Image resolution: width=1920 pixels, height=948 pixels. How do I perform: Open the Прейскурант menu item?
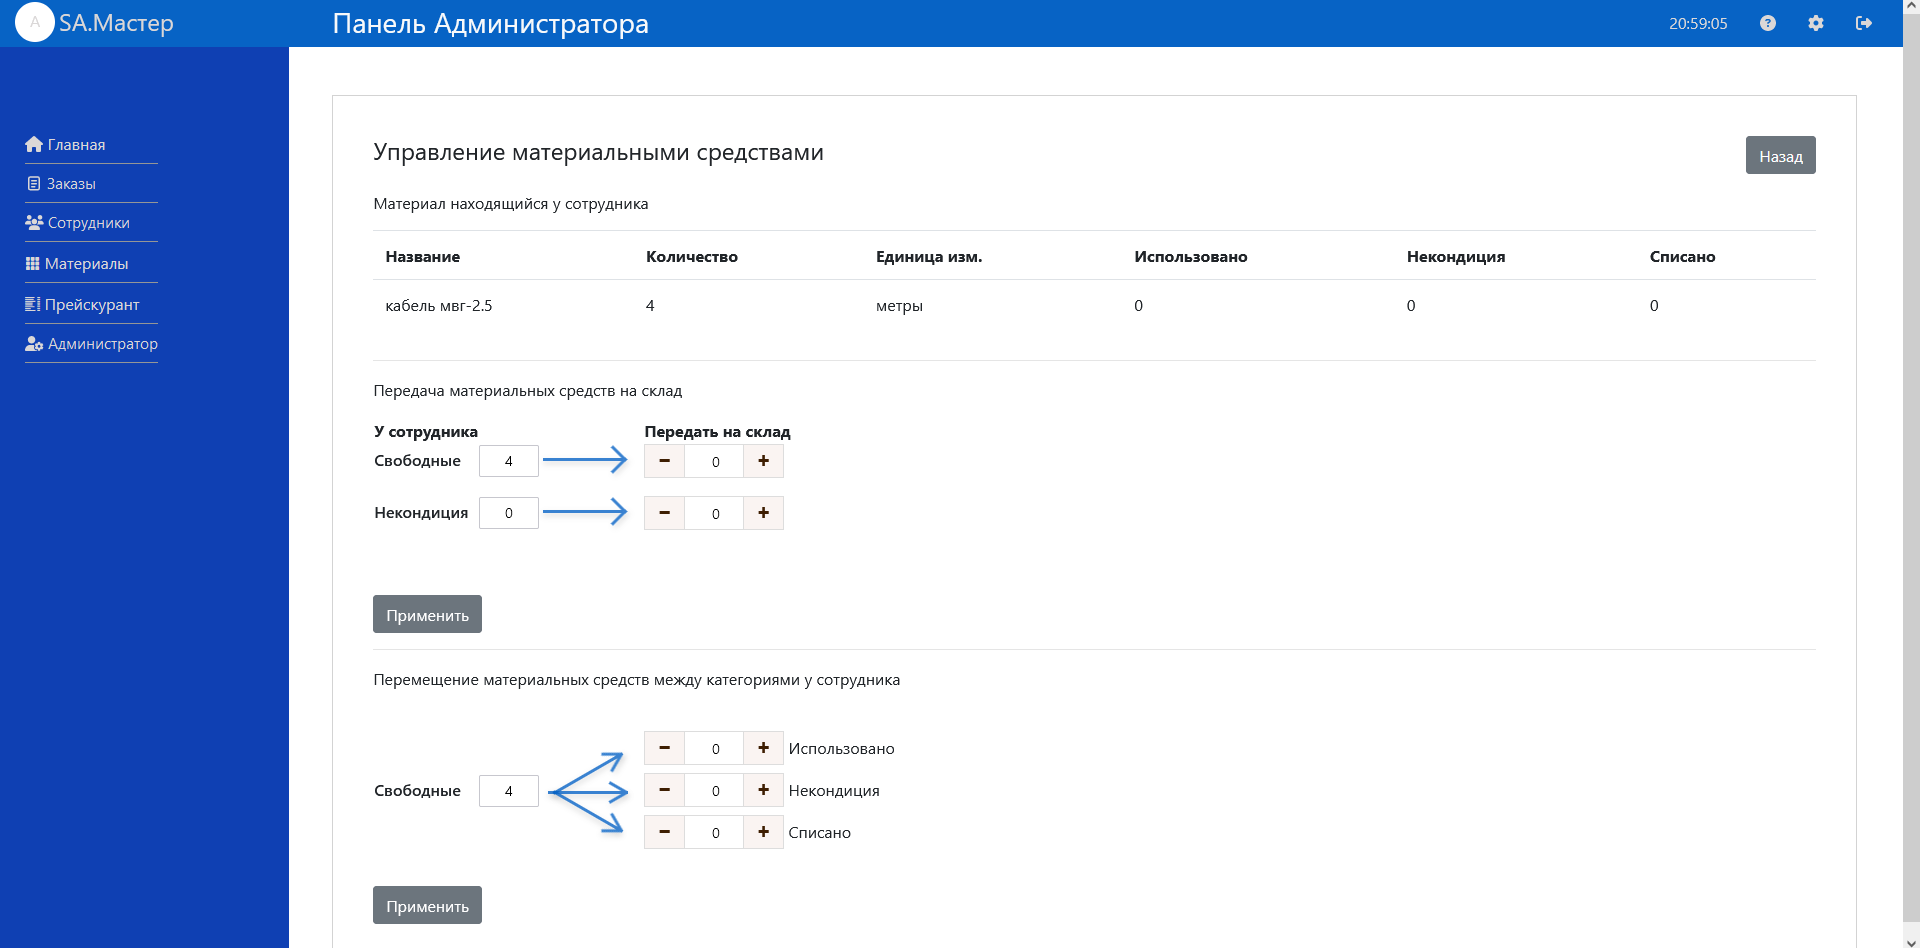(82, 305)
